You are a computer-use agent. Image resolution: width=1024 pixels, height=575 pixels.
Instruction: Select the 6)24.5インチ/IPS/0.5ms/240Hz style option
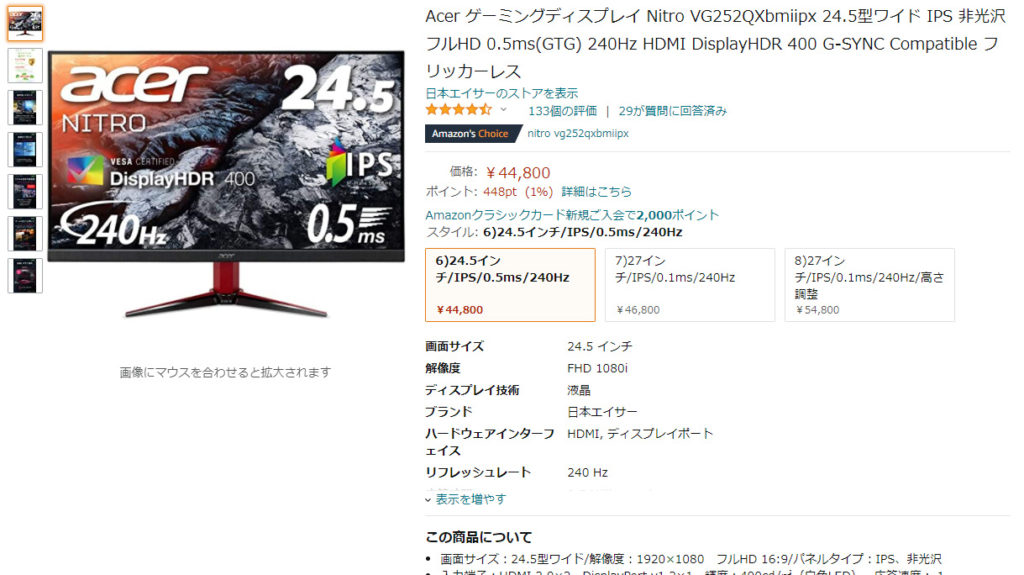point(510,285)
